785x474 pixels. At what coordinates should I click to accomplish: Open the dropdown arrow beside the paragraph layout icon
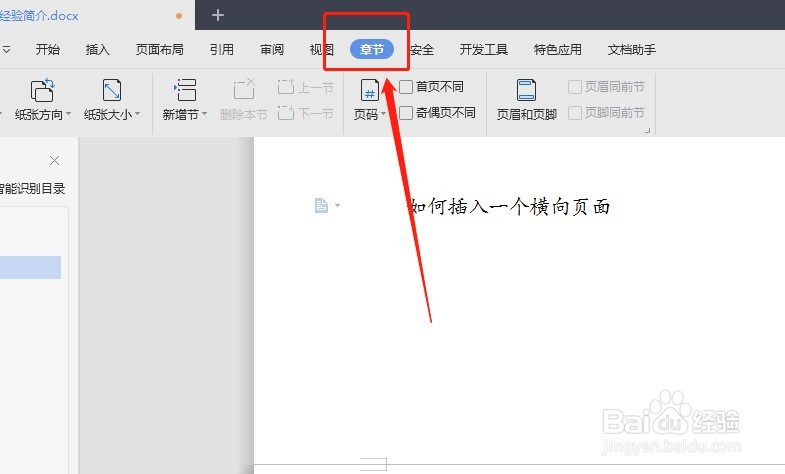pos(337,205)
